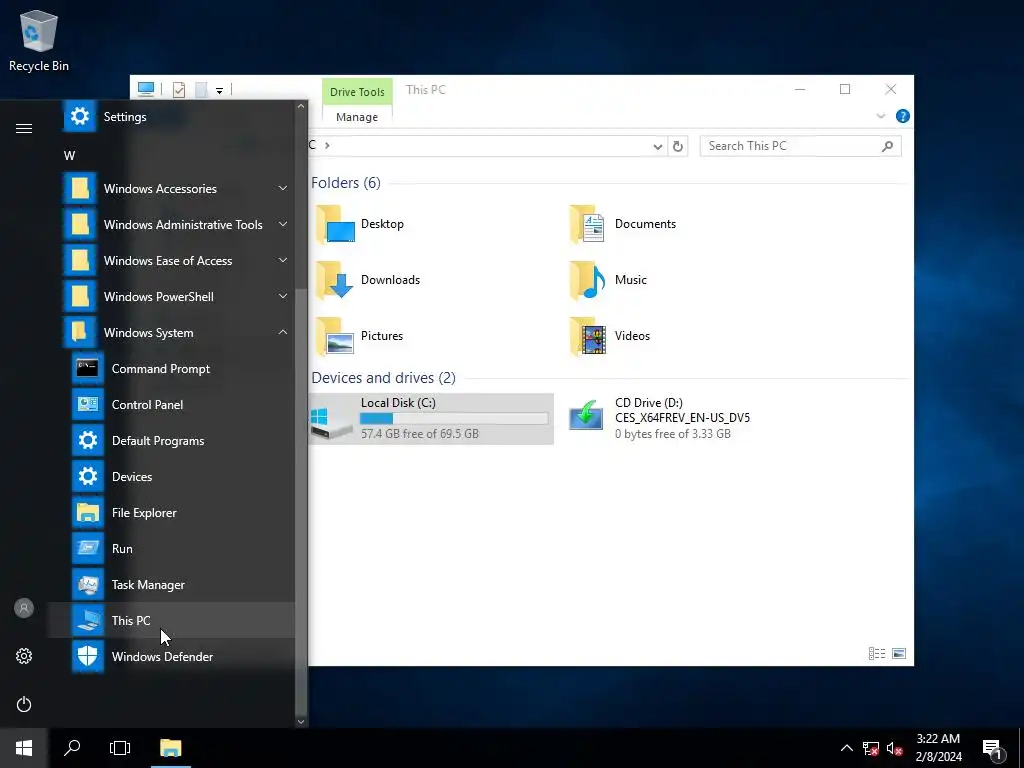
Task: Expand Windows PowerShell folder
Action: (x=171, y=296)
